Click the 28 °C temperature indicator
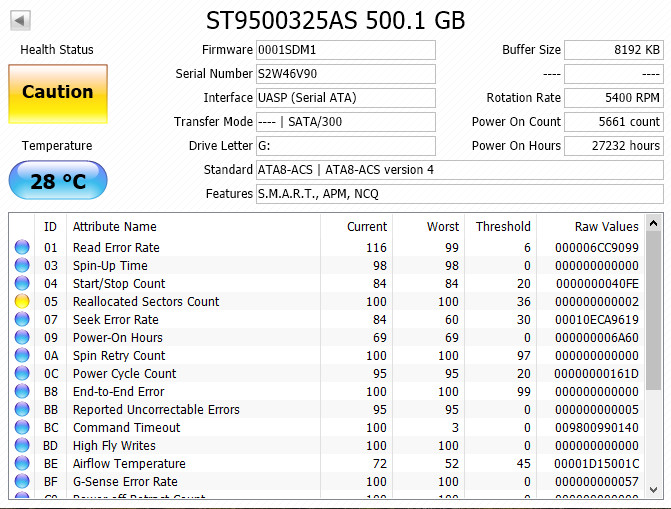671x509 pixels. coord(57,181)
